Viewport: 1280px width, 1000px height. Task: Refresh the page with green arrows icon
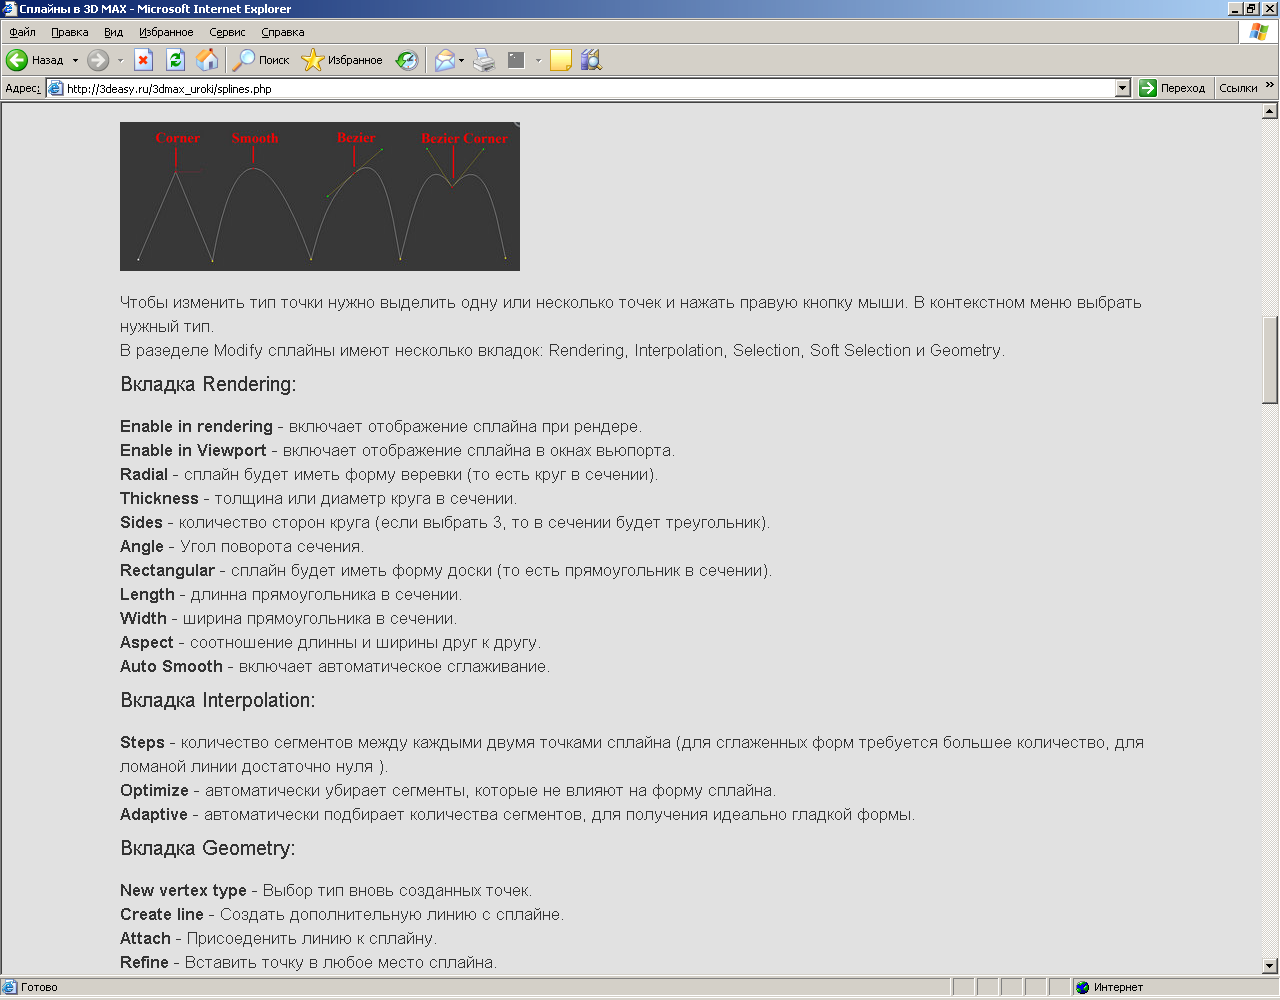[175, 60]
